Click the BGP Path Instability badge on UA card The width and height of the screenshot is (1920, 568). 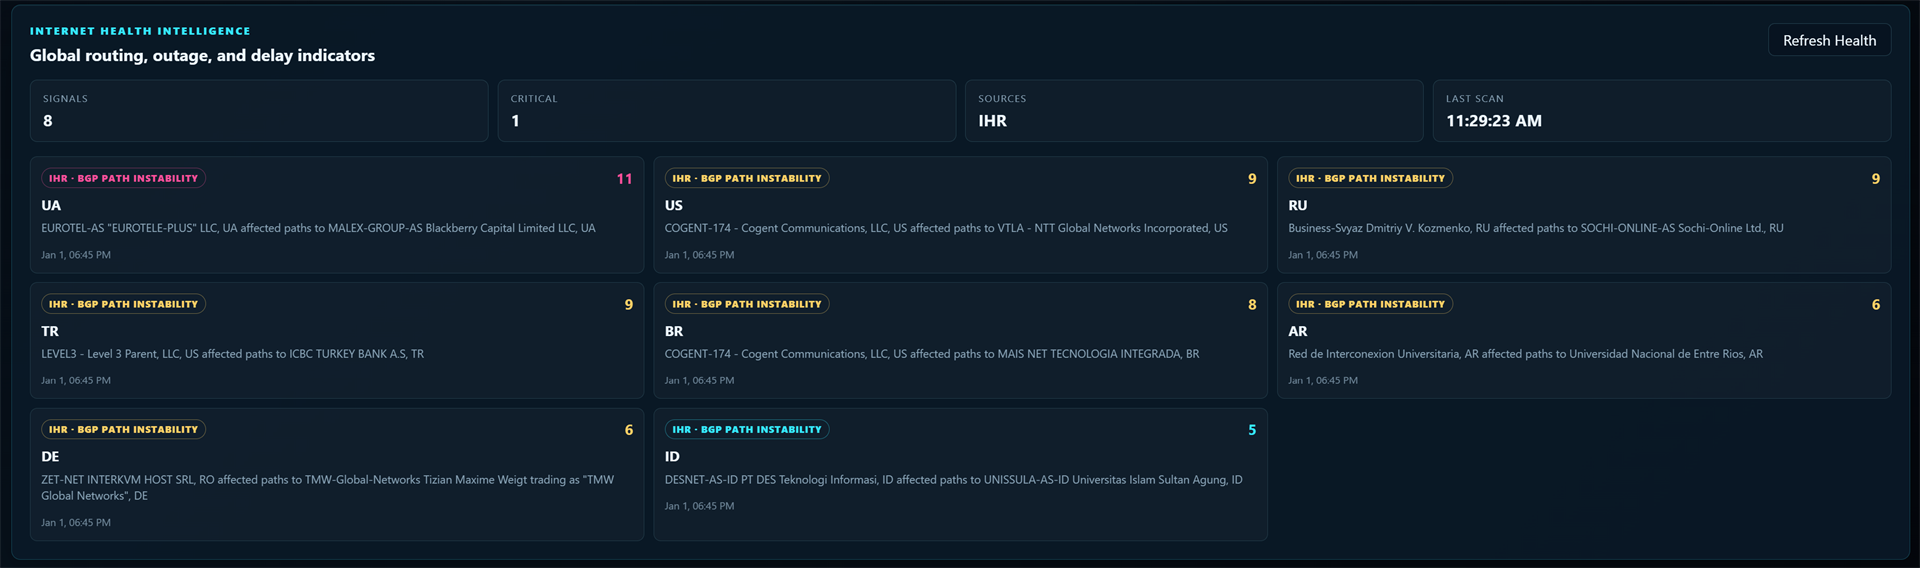coord(123,178)
